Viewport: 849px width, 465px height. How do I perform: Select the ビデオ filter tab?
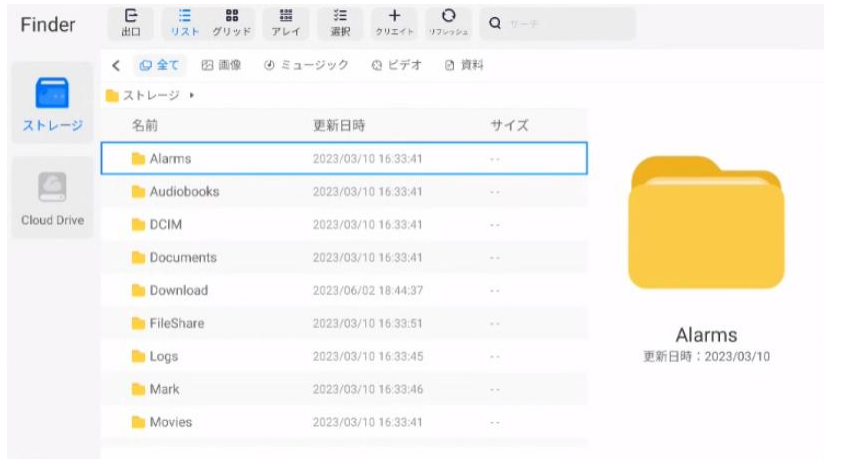[397, 66]
